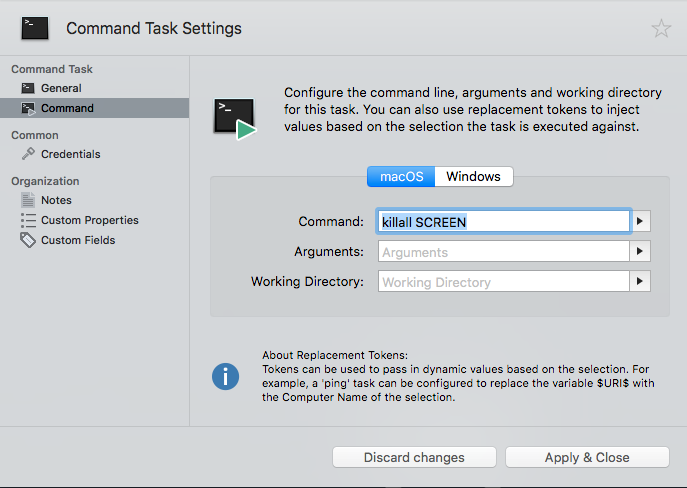Open token menu for Working Directory field
687x488 pixels.
pyautogui.click(x=641, y=282)
